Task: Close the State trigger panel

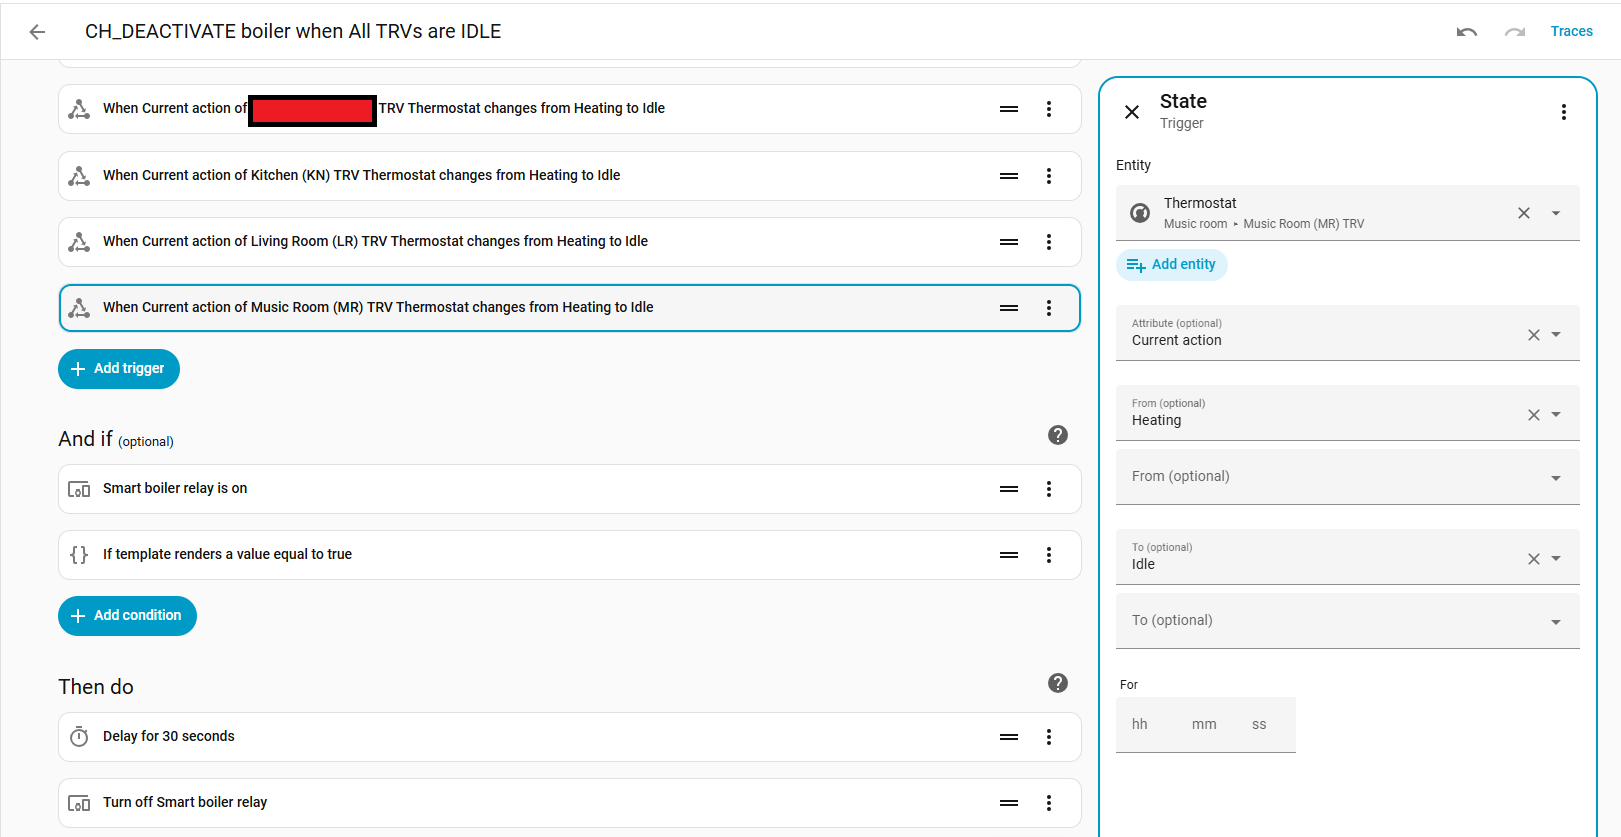Action: [1132, 112]
